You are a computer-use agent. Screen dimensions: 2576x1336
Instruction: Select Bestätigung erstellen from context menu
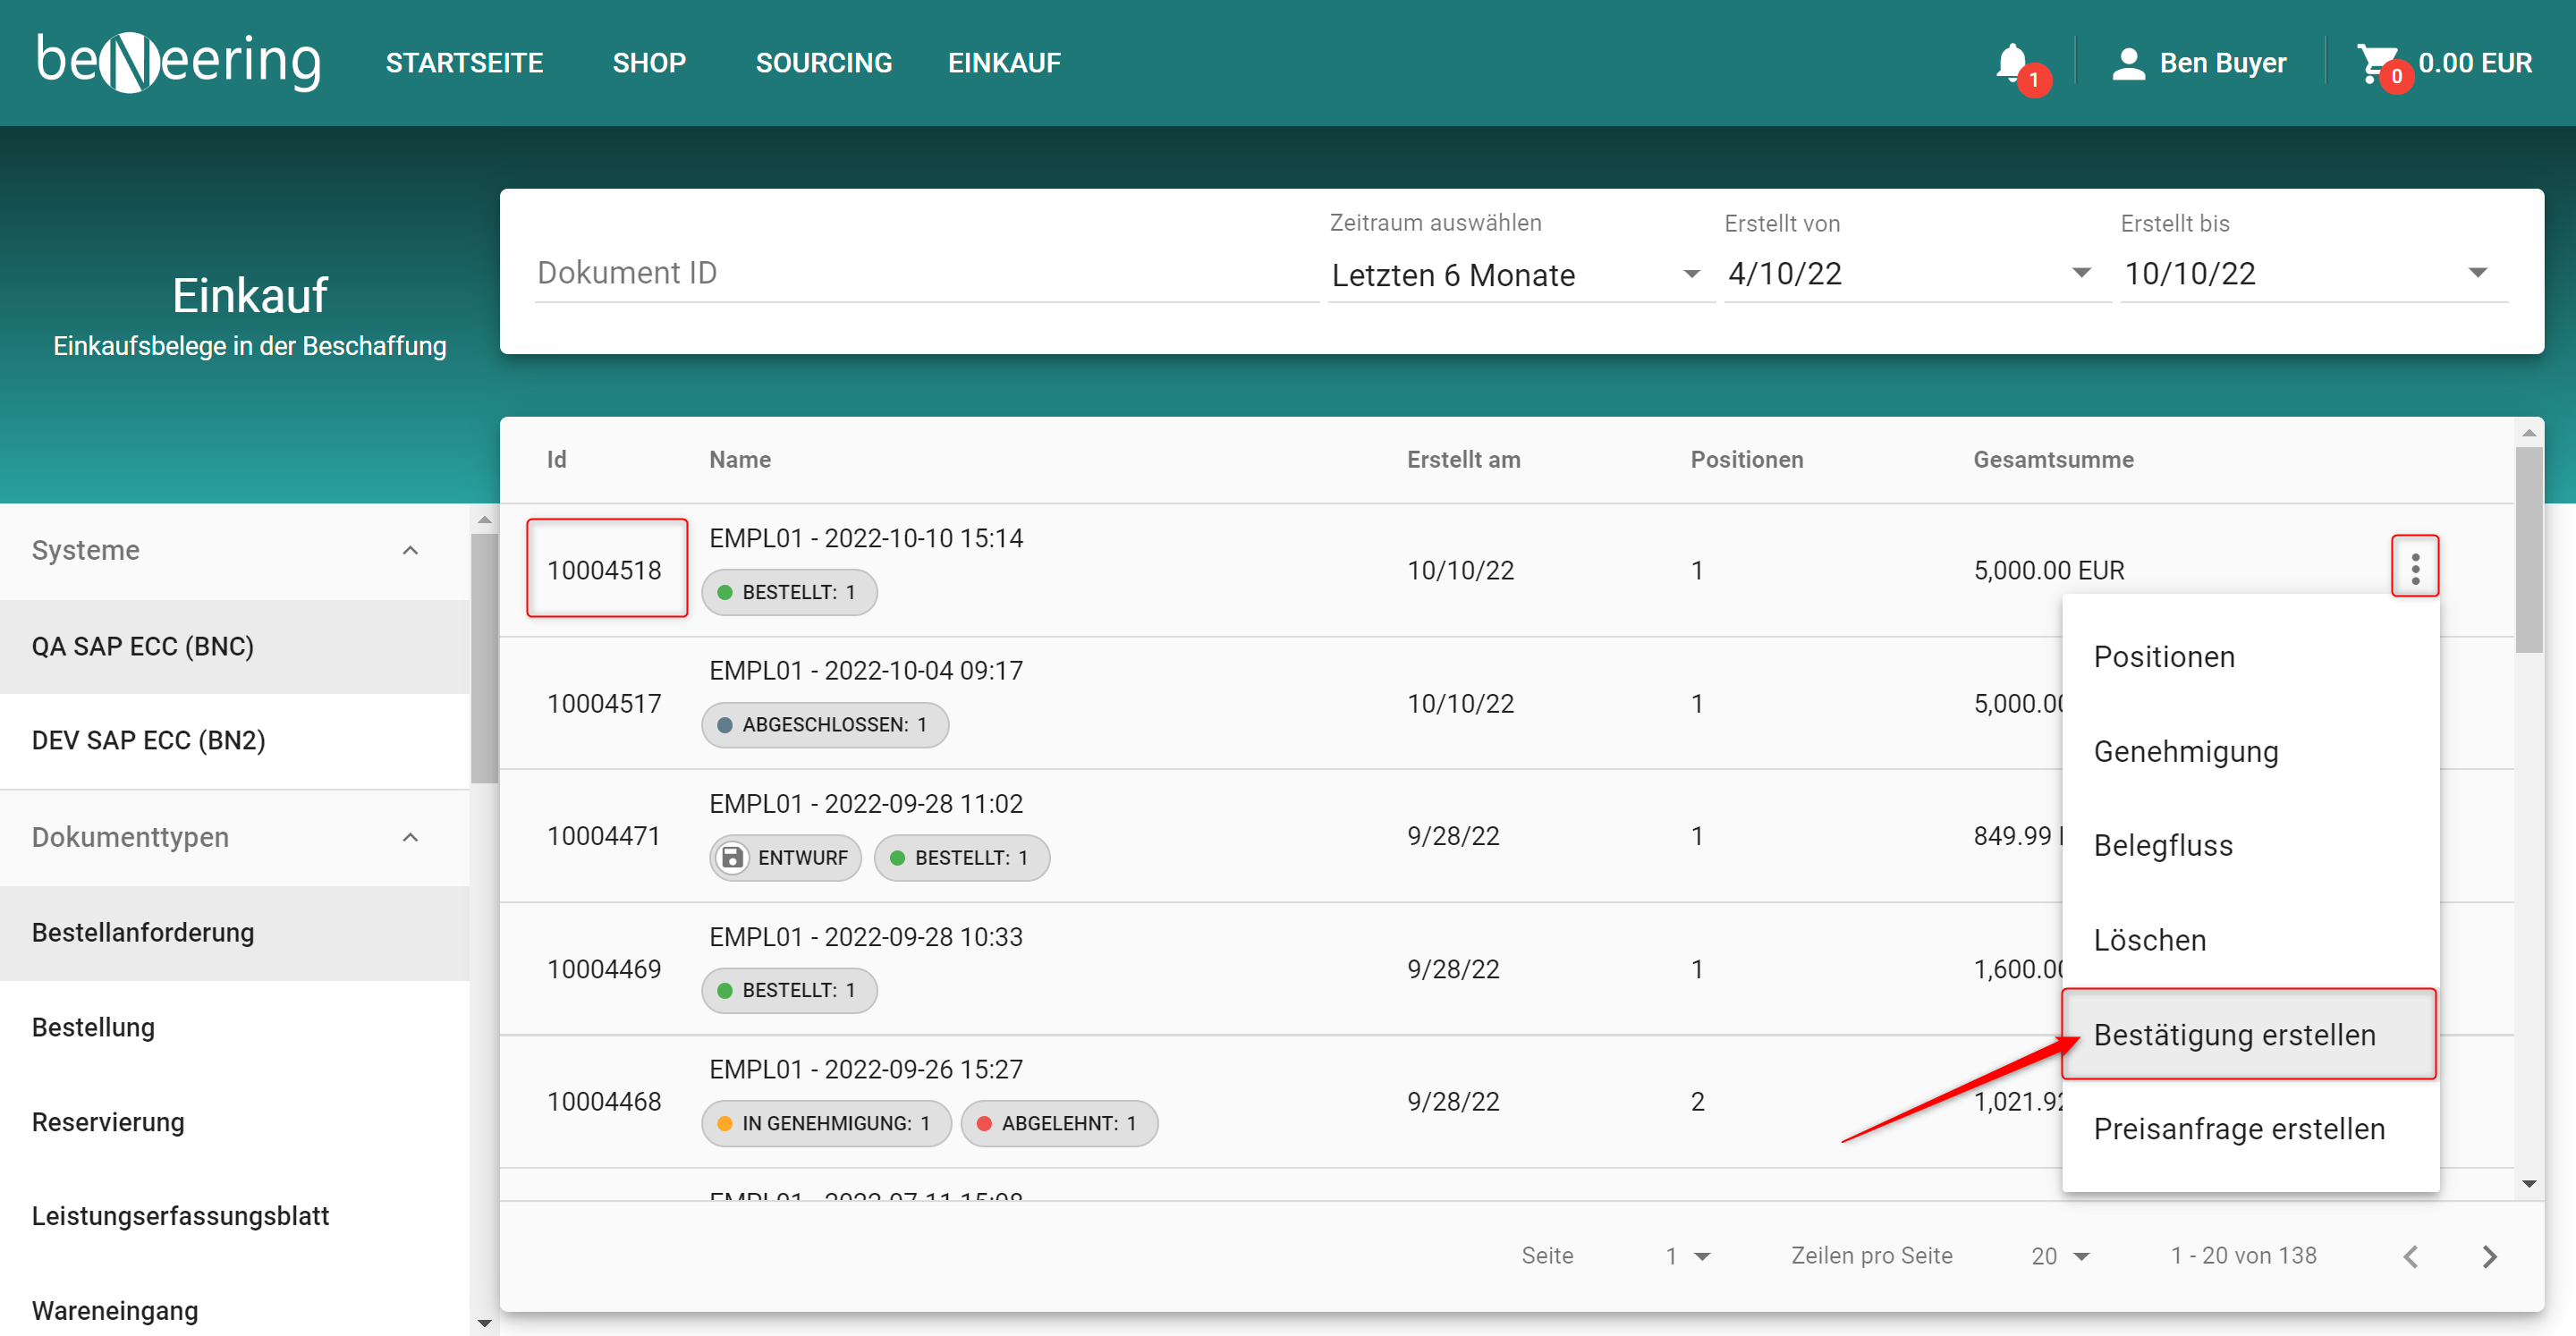(x=2234, y=1034)
